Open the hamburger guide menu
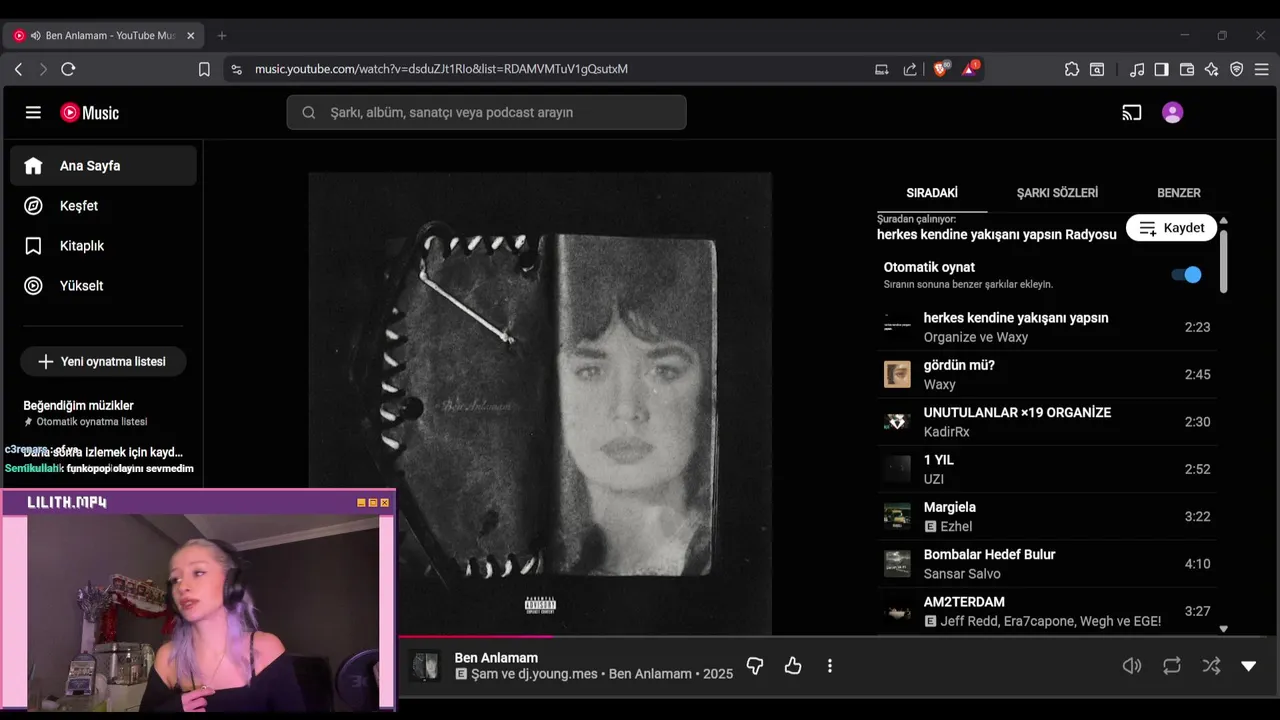Viewport: 1280px width, 720px height. click(x=33, y=113)
